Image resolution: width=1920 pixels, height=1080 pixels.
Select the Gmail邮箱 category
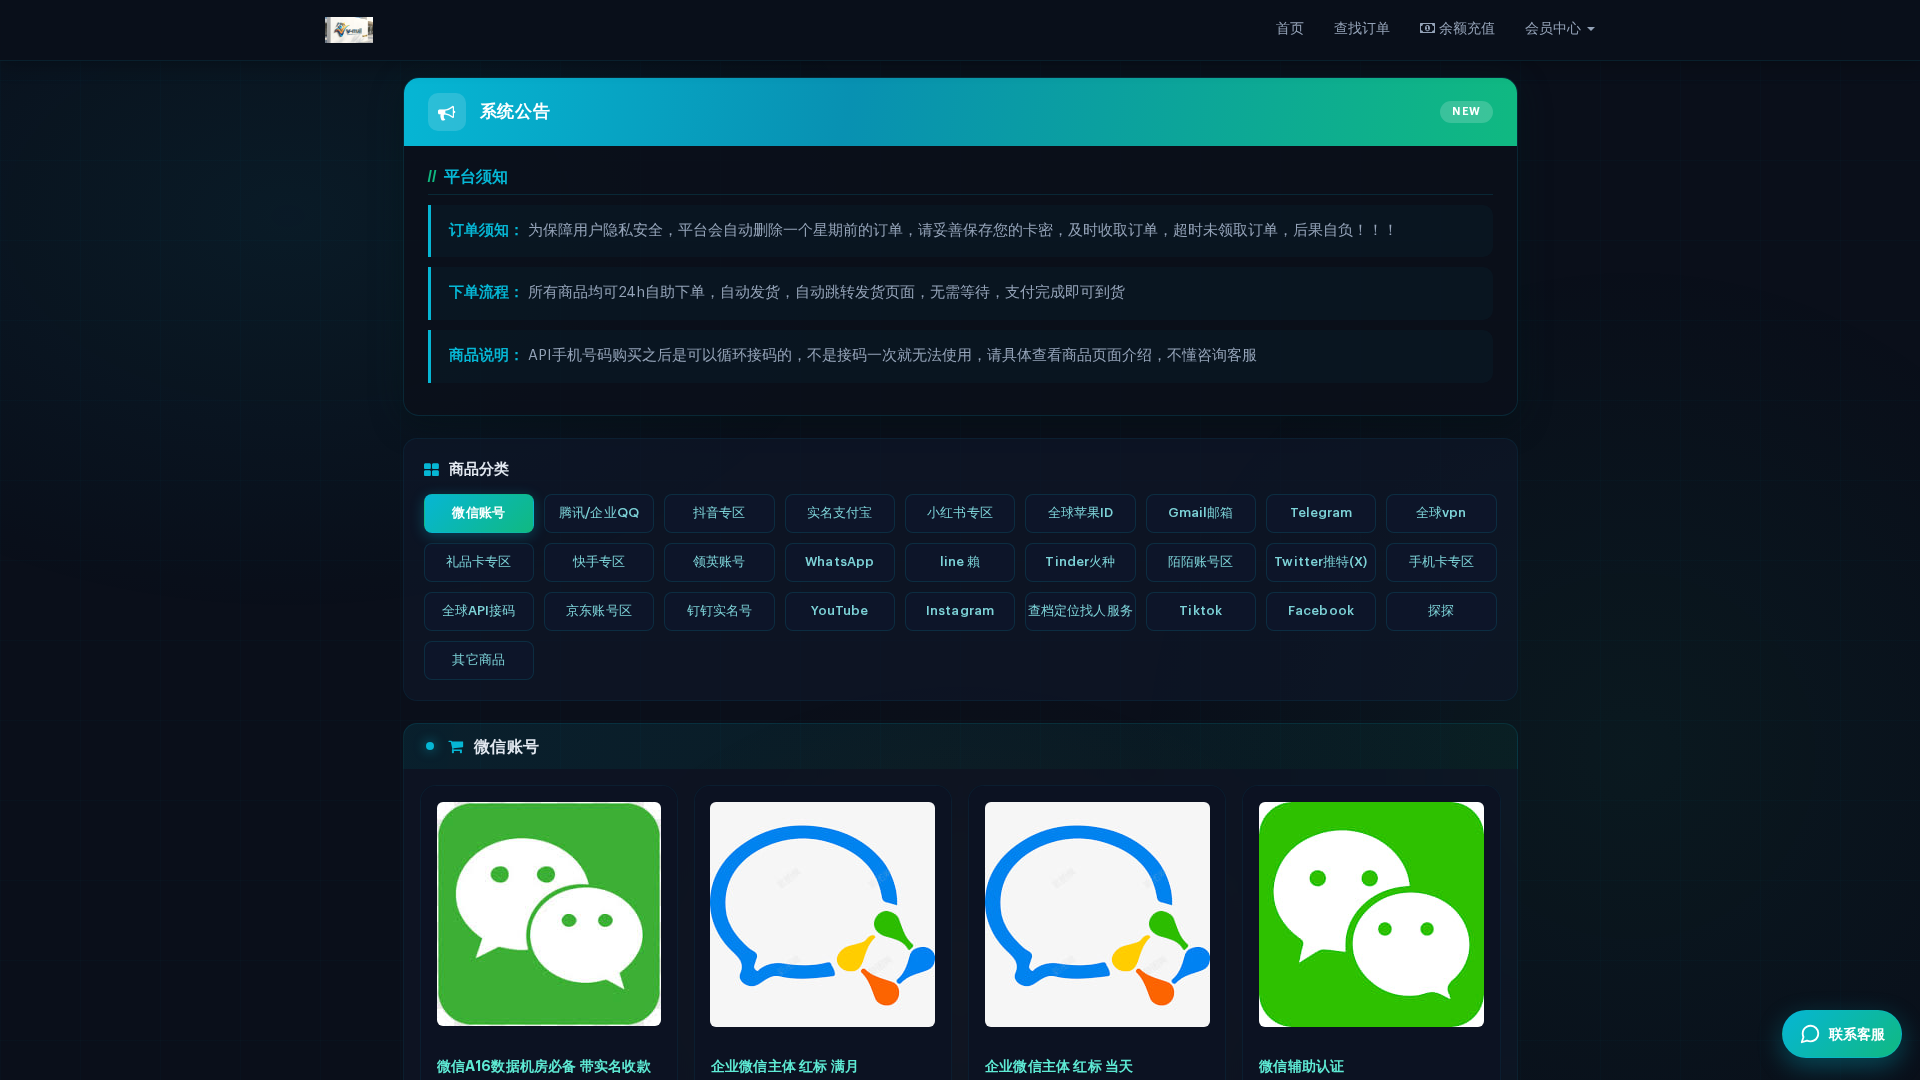1201,513
